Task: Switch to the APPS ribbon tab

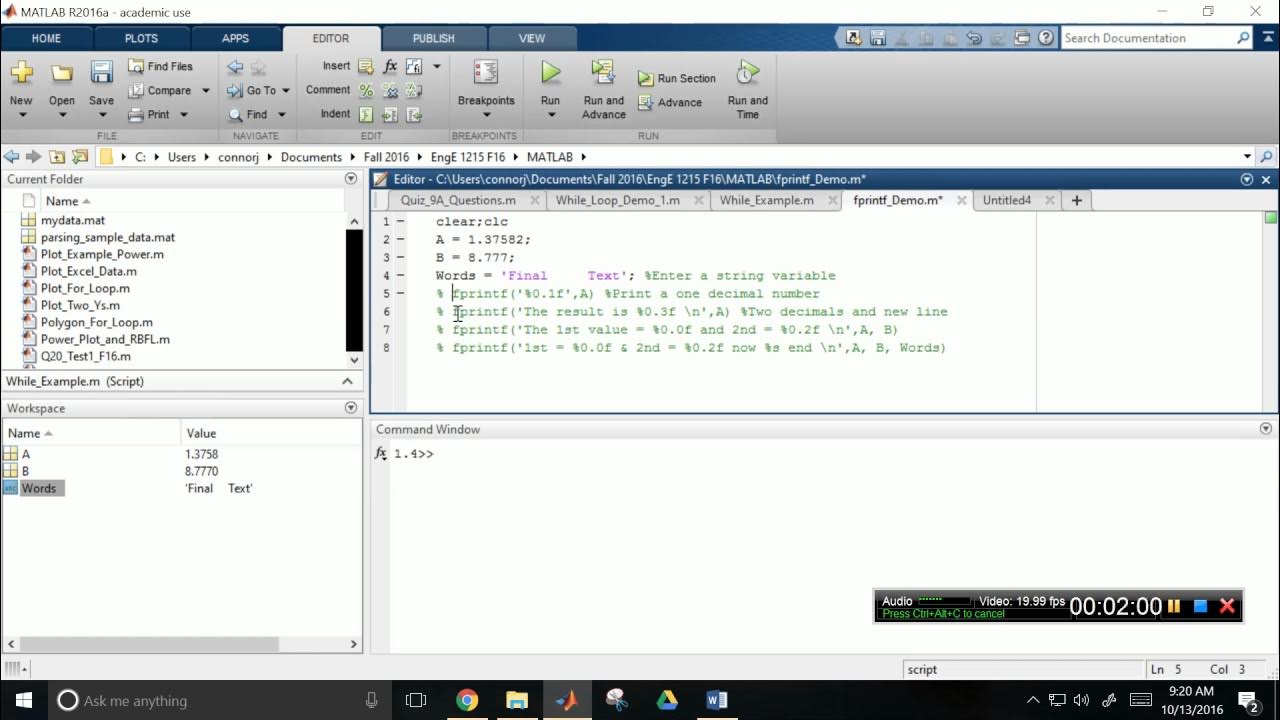Action: tap(235, 38)
